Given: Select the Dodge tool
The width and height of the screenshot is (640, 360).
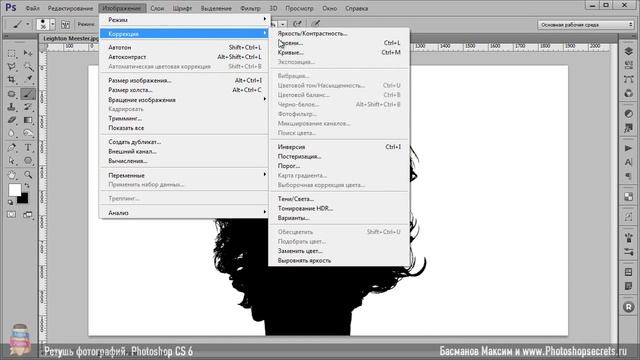Looking at the screenshot, I should coord(28,133).
